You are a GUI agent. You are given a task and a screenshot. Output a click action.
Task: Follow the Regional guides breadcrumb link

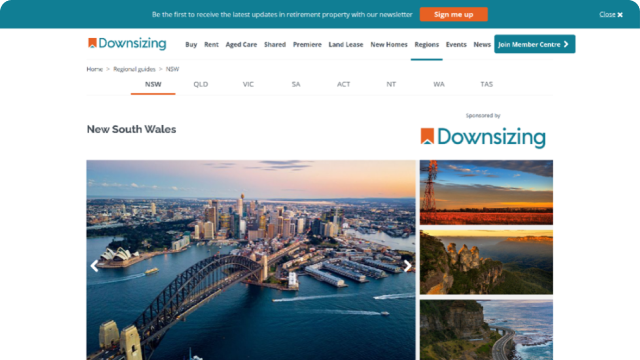point(134,69)
